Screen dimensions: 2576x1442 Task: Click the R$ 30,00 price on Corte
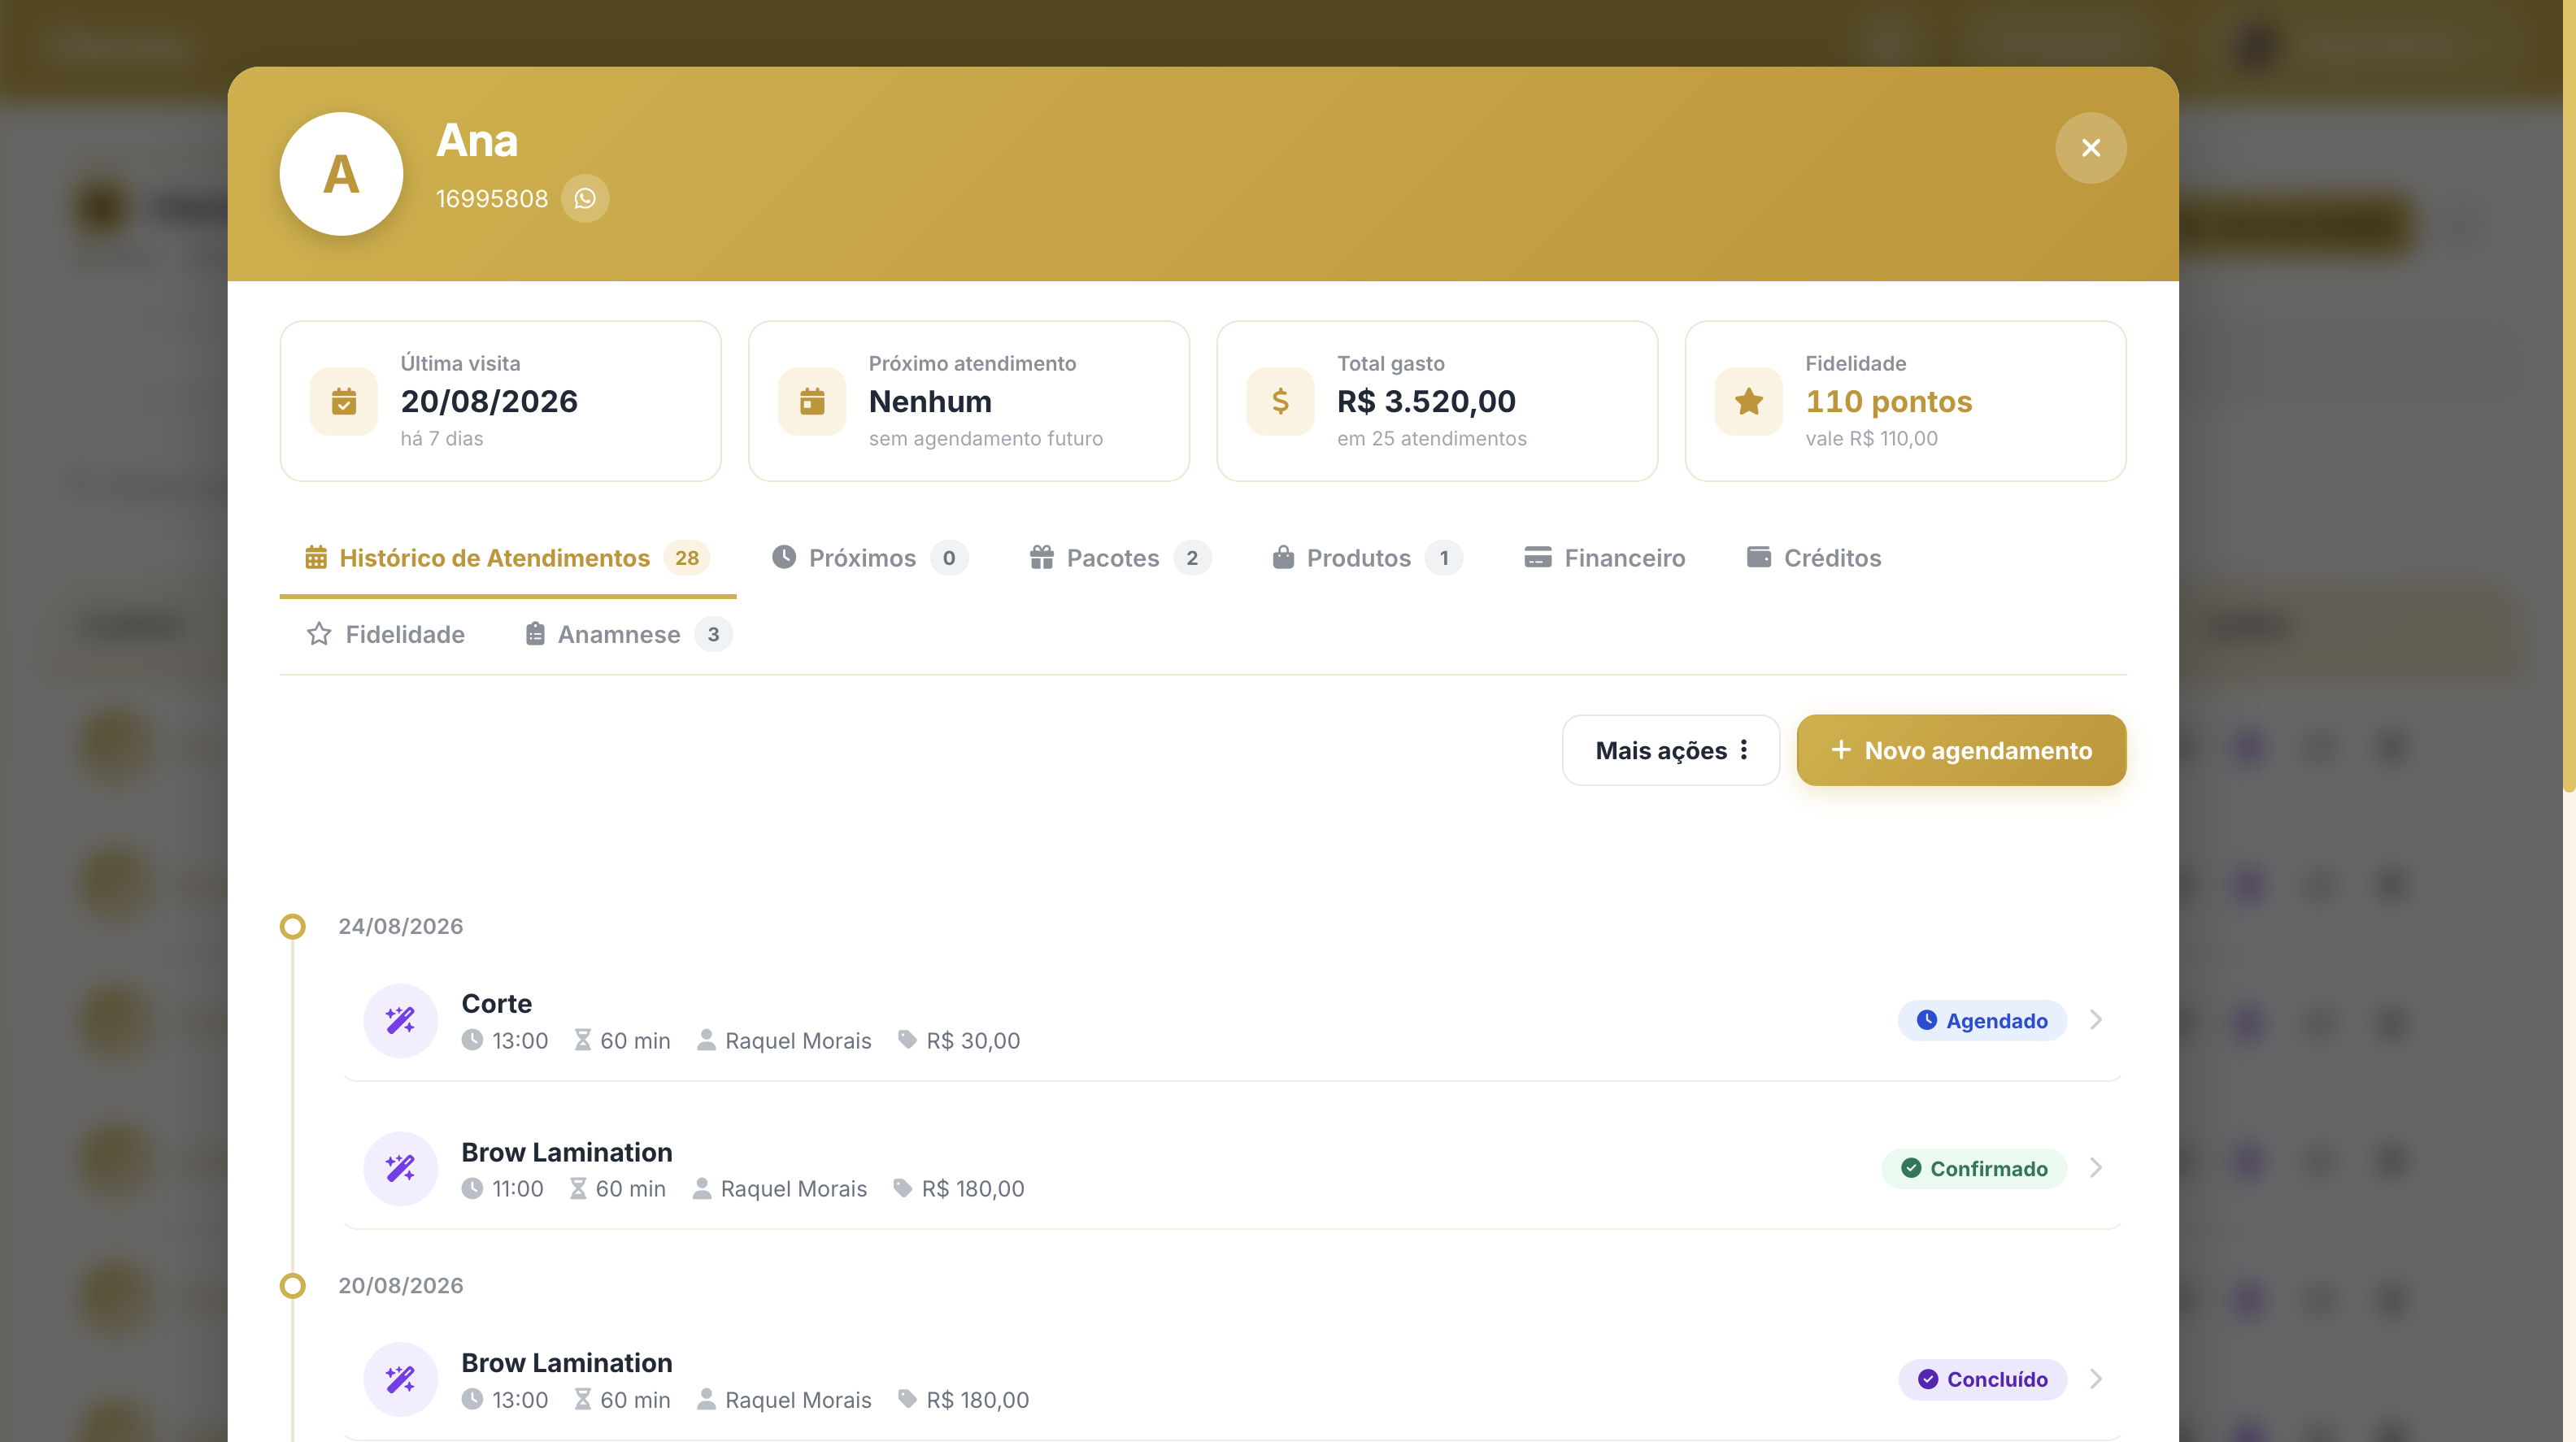coord(973,1040)
